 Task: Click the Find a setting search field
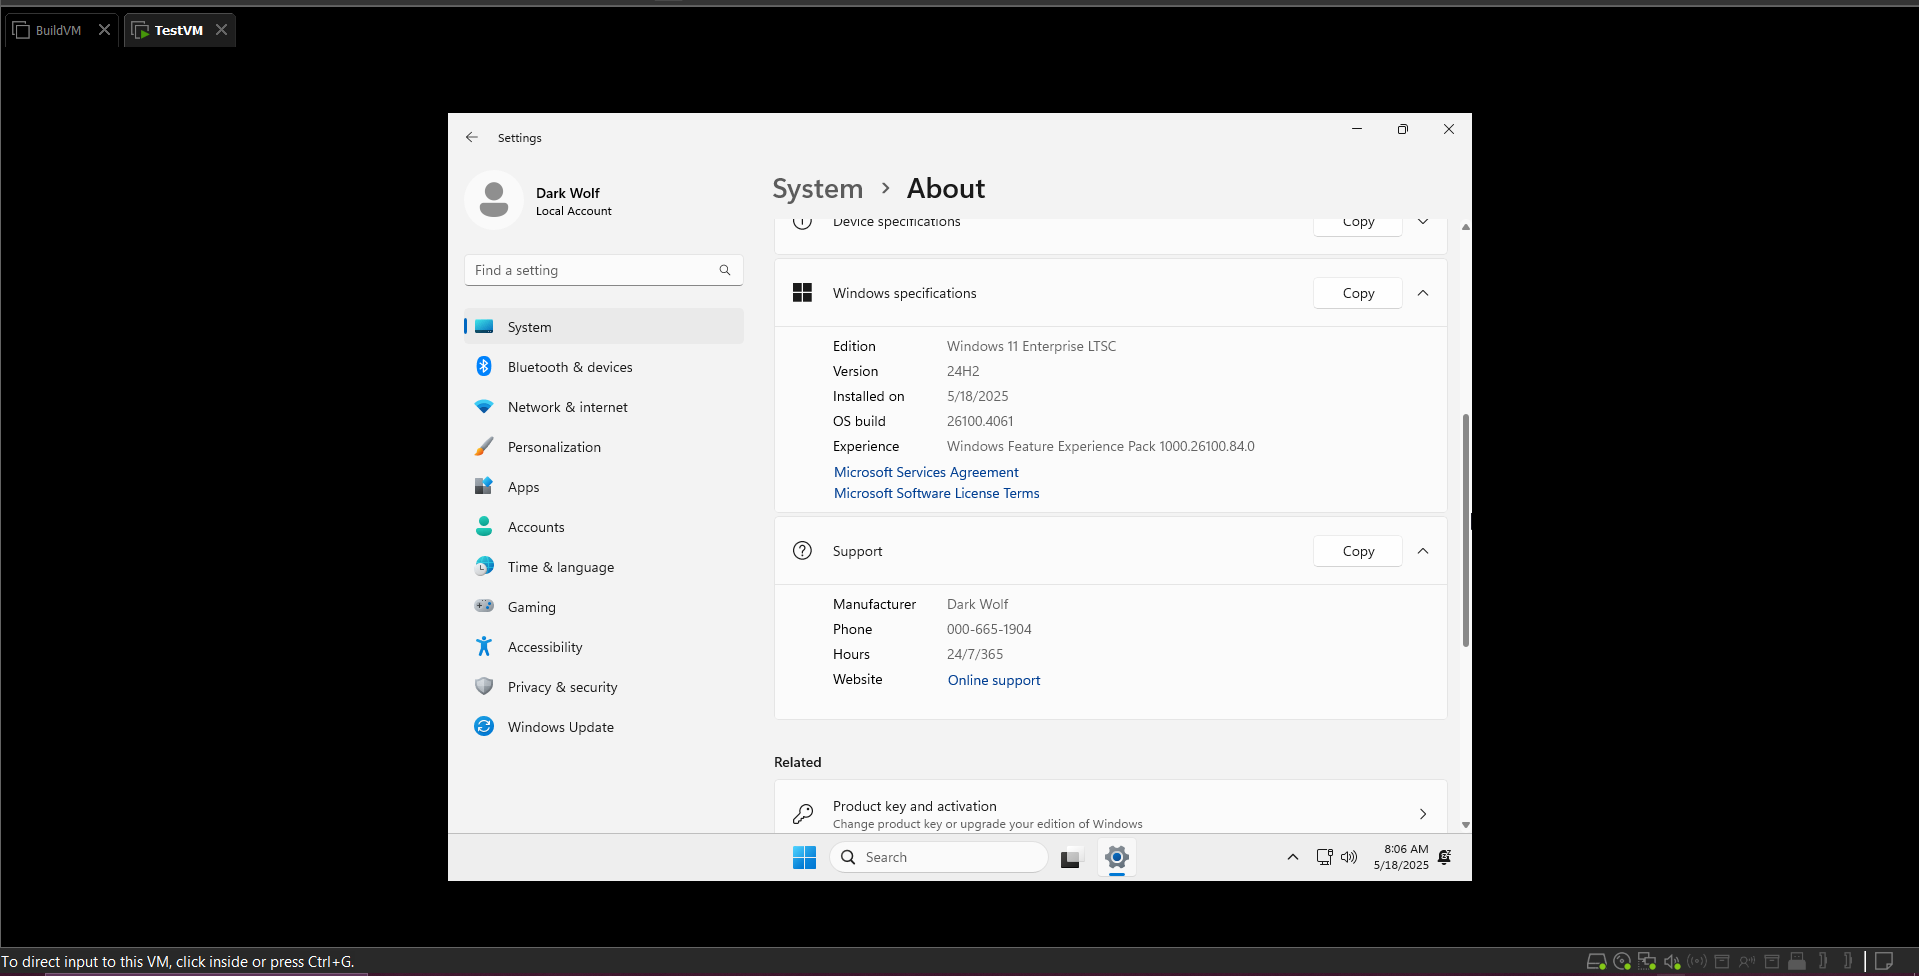coord(603,270)
